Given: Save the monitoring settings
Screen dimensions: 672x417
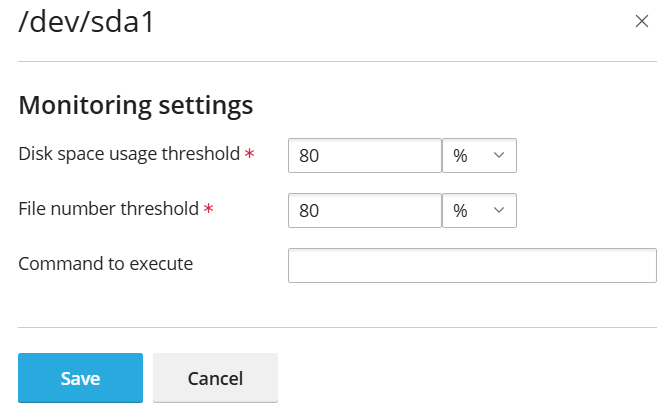Looking at the screenshot, I should [80, 378].
